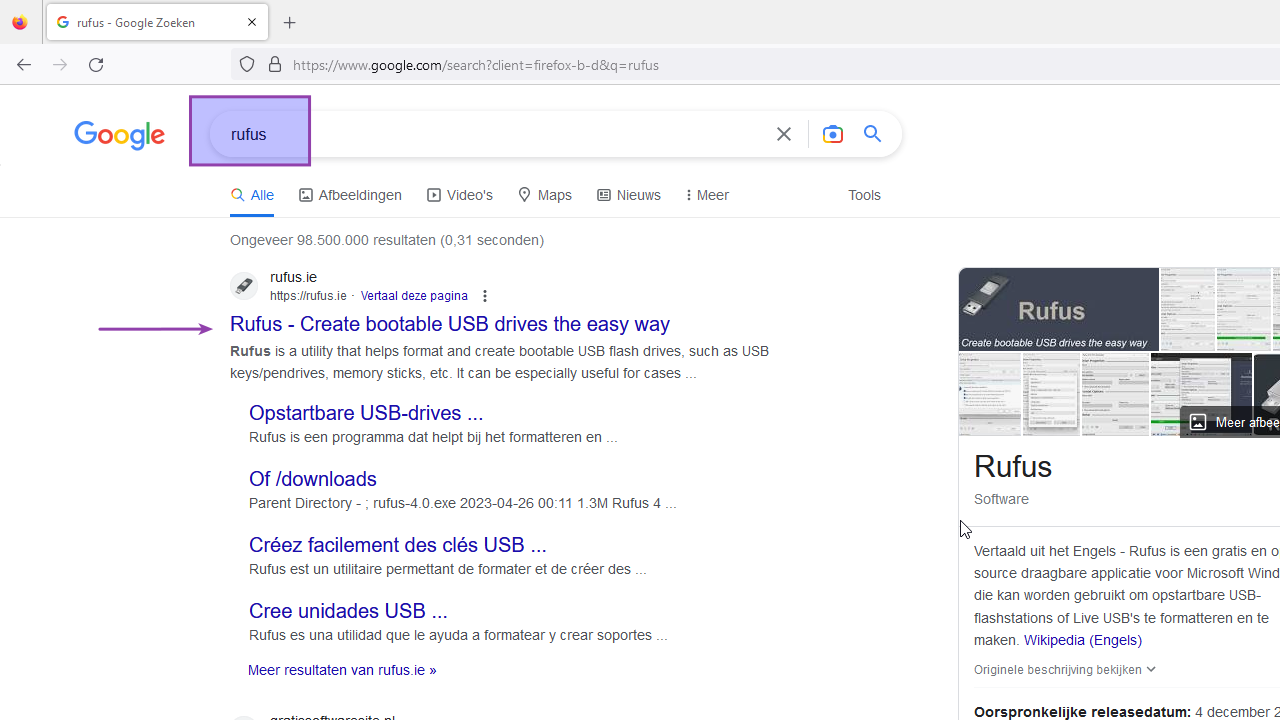Open a new tab with the plus button
This screenshot has width=1280, height=720.
coord(290,22)
